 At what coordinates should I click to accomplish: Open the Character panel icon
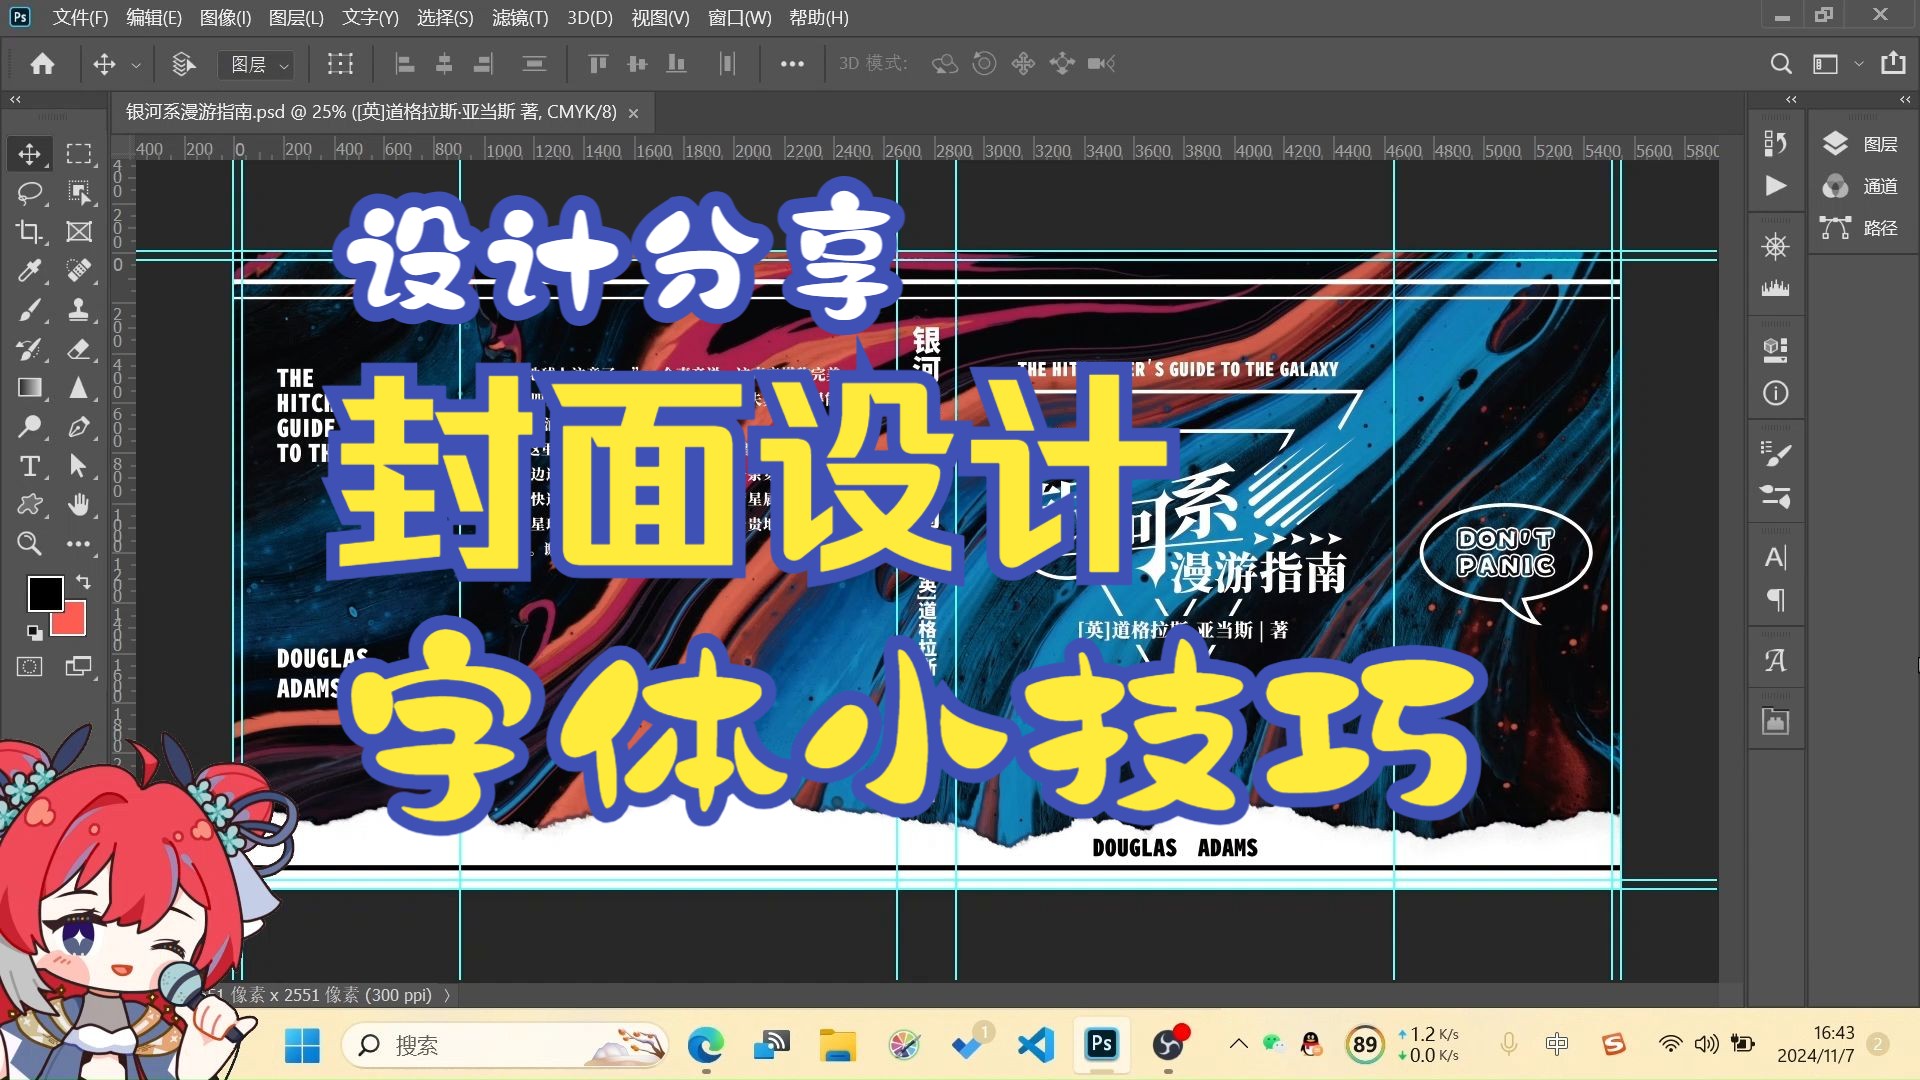[1775, 557]
